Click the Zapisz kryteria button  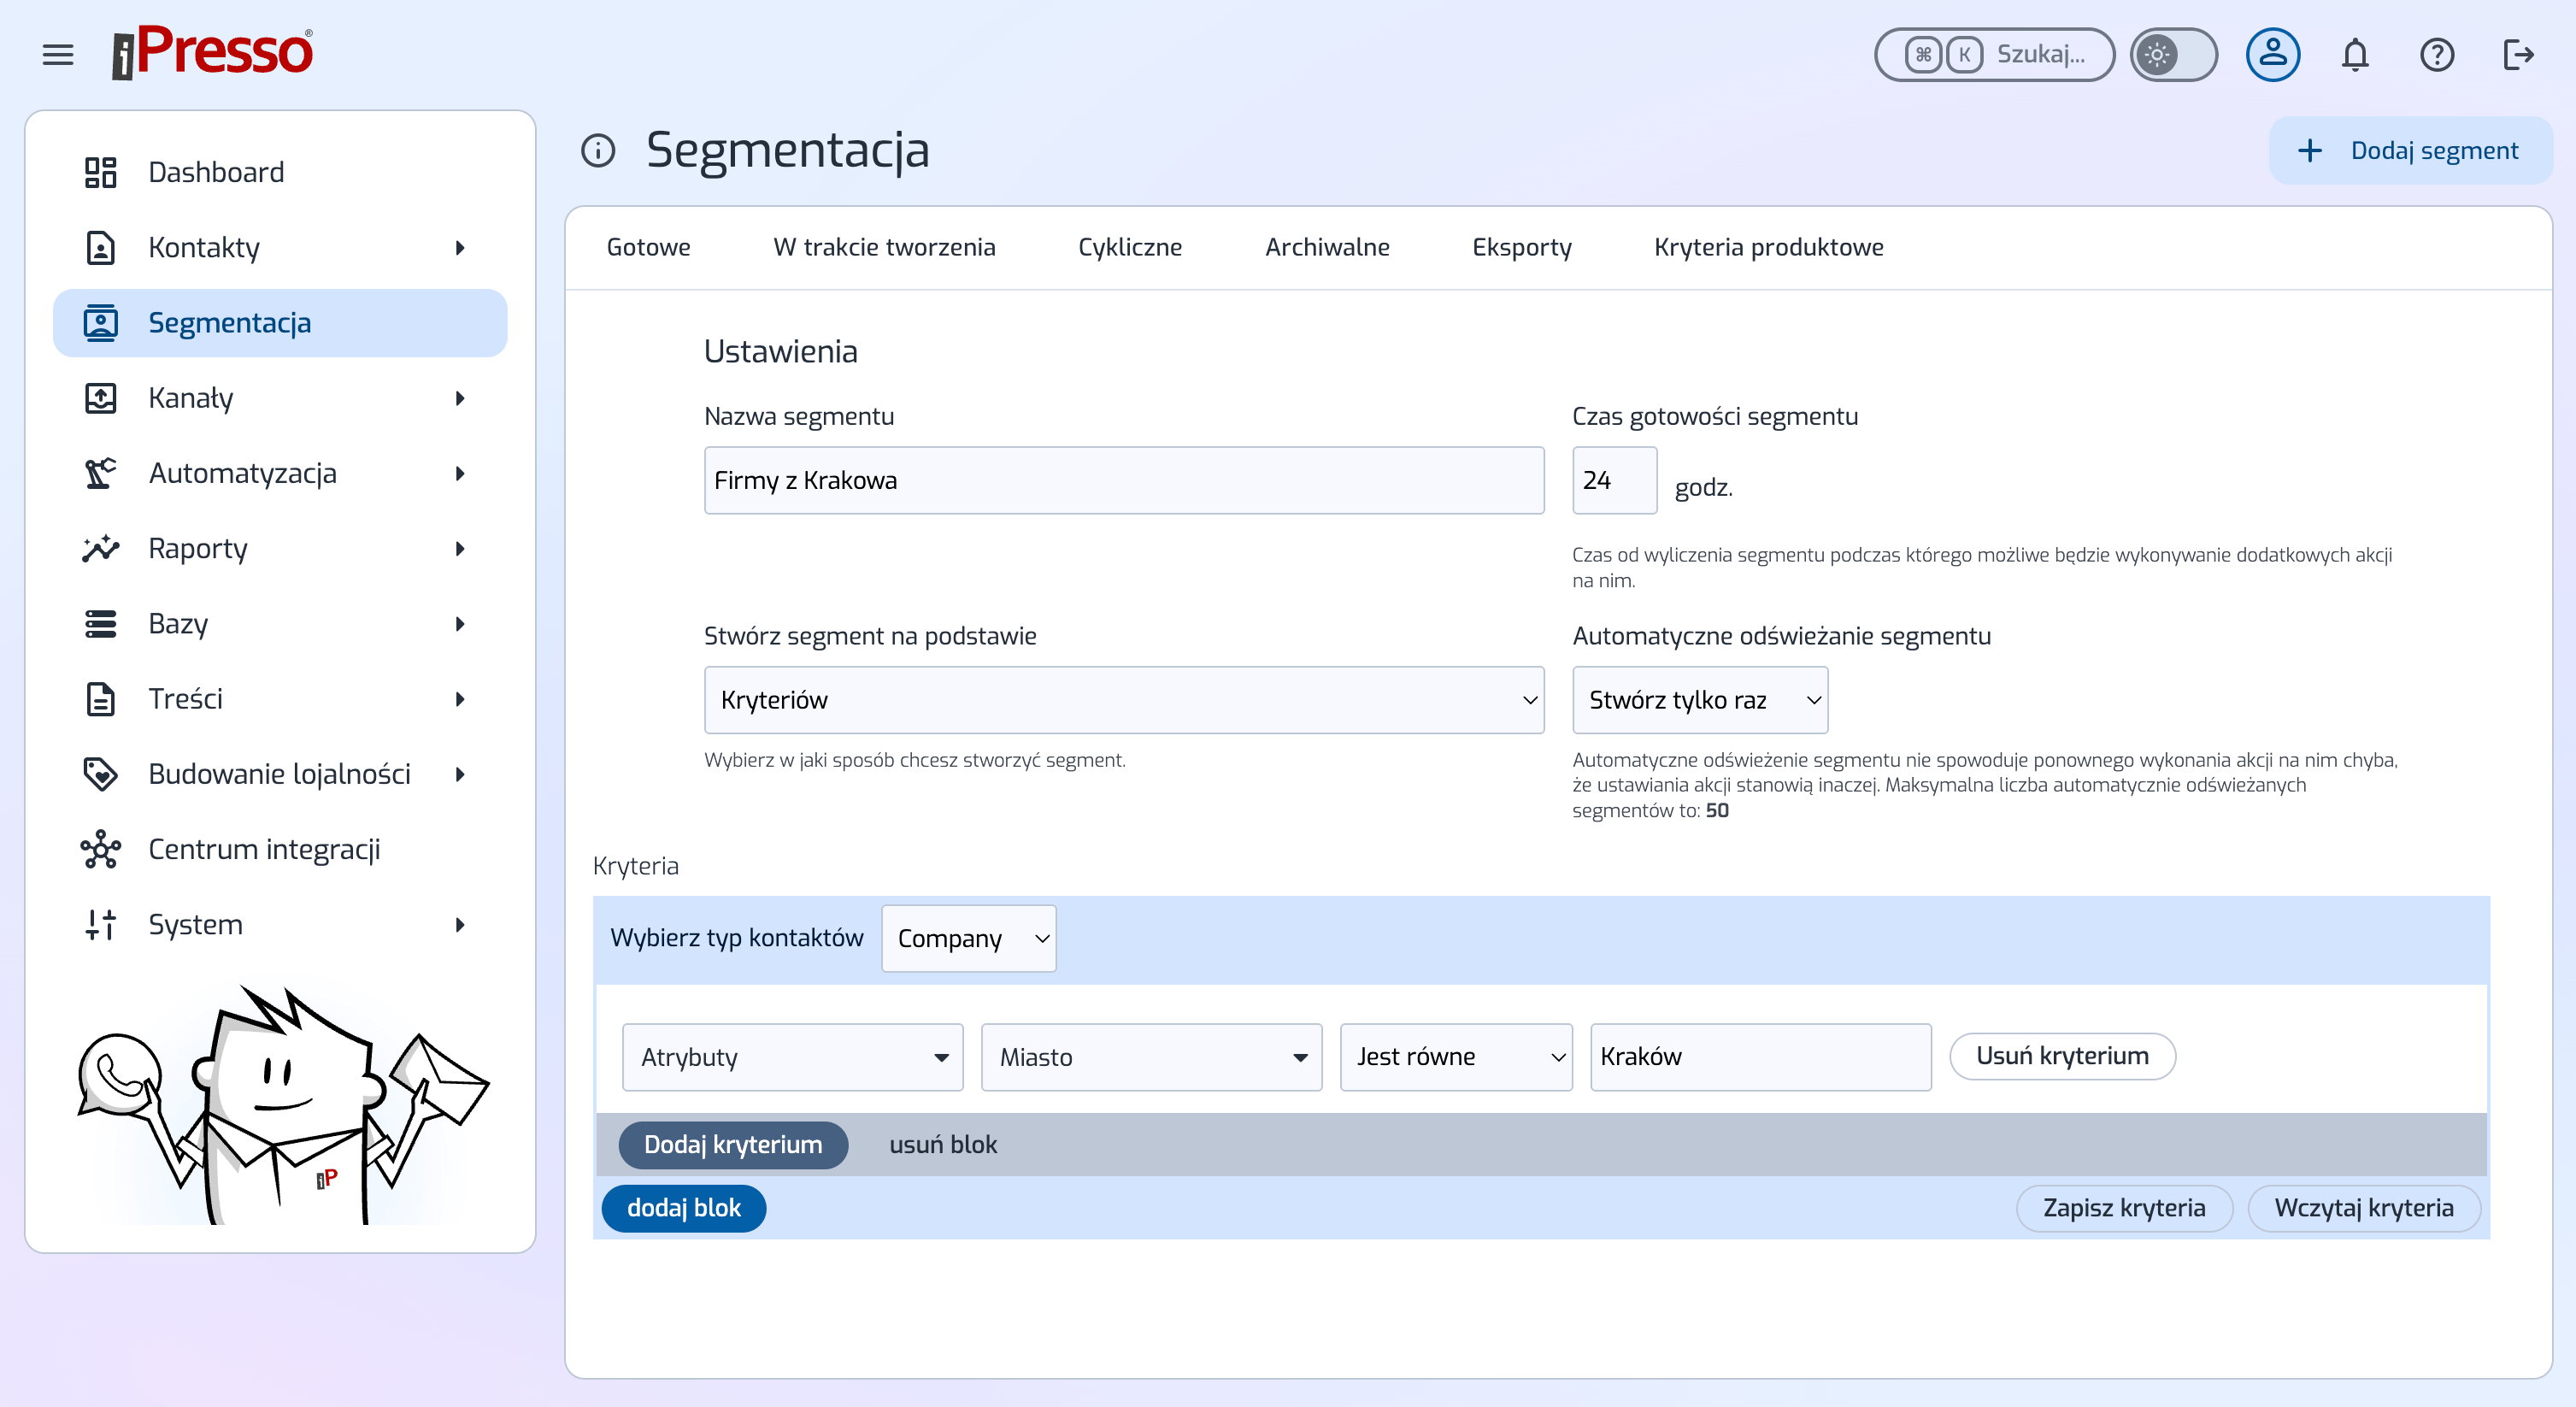2123,1208
